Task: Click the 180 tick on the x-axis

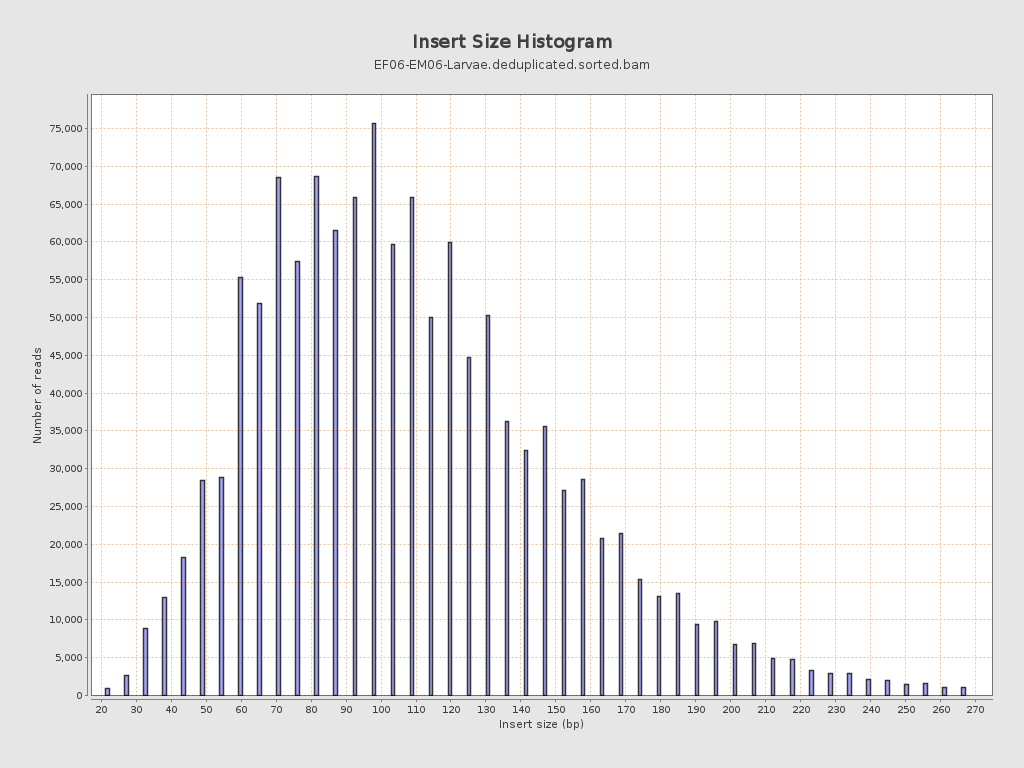Action: 660,710
